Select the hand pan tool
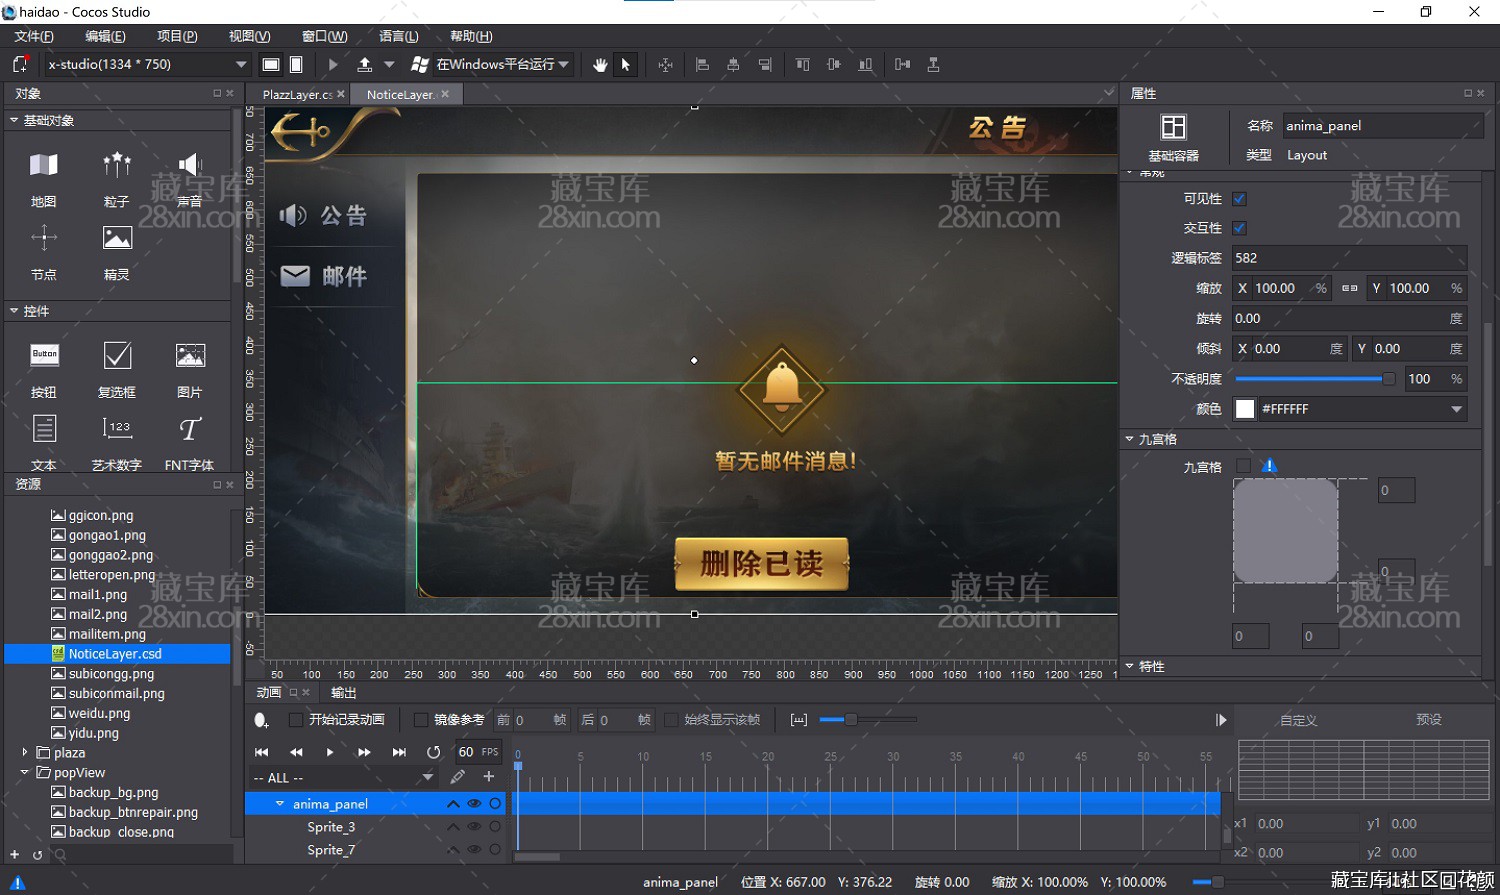The image size is (1500, 895). pyautogui.click(x=600, y=64)
